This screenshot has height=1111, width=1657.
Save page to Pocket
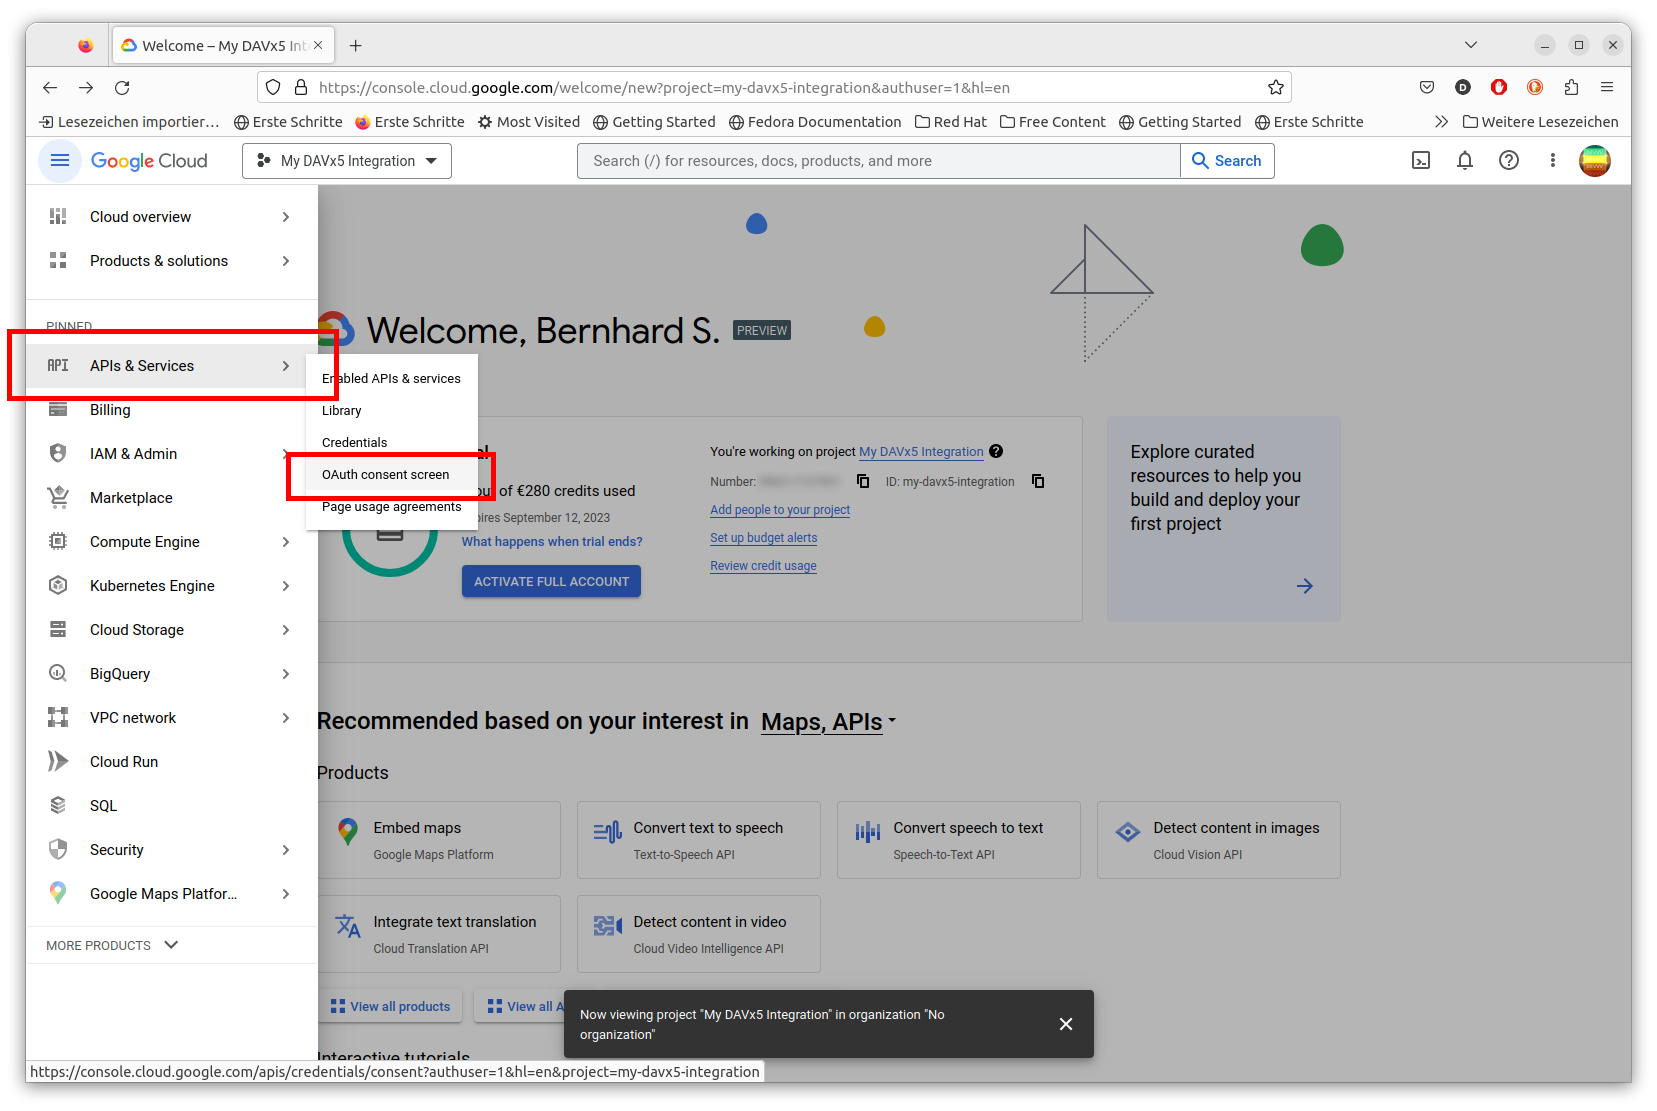coord(1427,88)
